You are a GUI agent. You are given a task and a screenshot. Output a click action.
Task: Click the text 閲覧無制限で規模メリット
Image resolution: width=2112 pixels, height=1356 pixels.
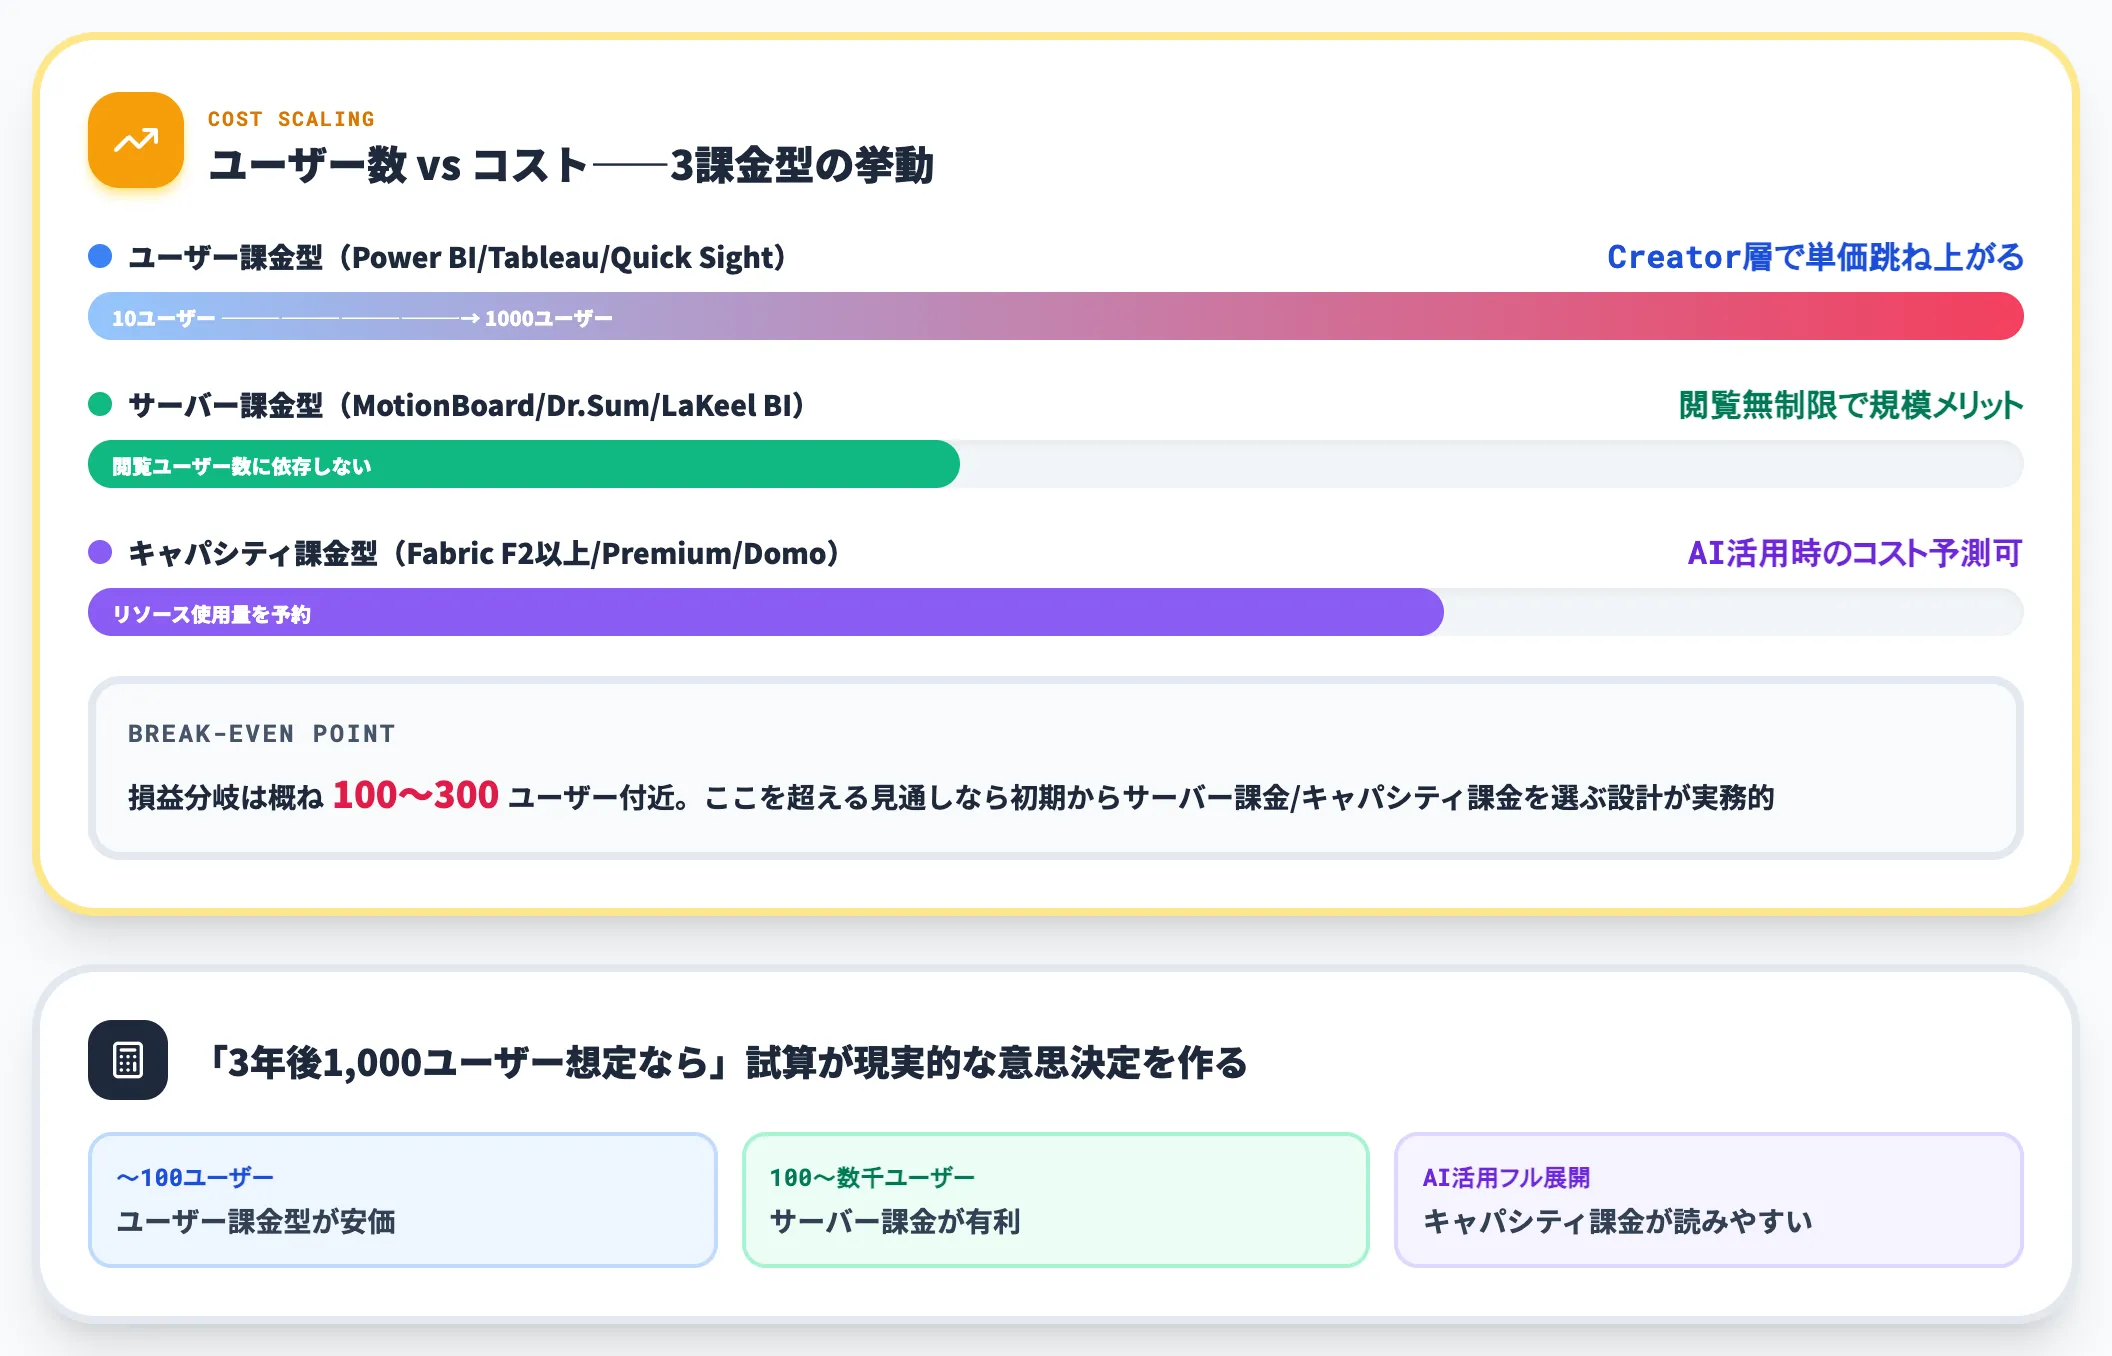(1851, 405)
